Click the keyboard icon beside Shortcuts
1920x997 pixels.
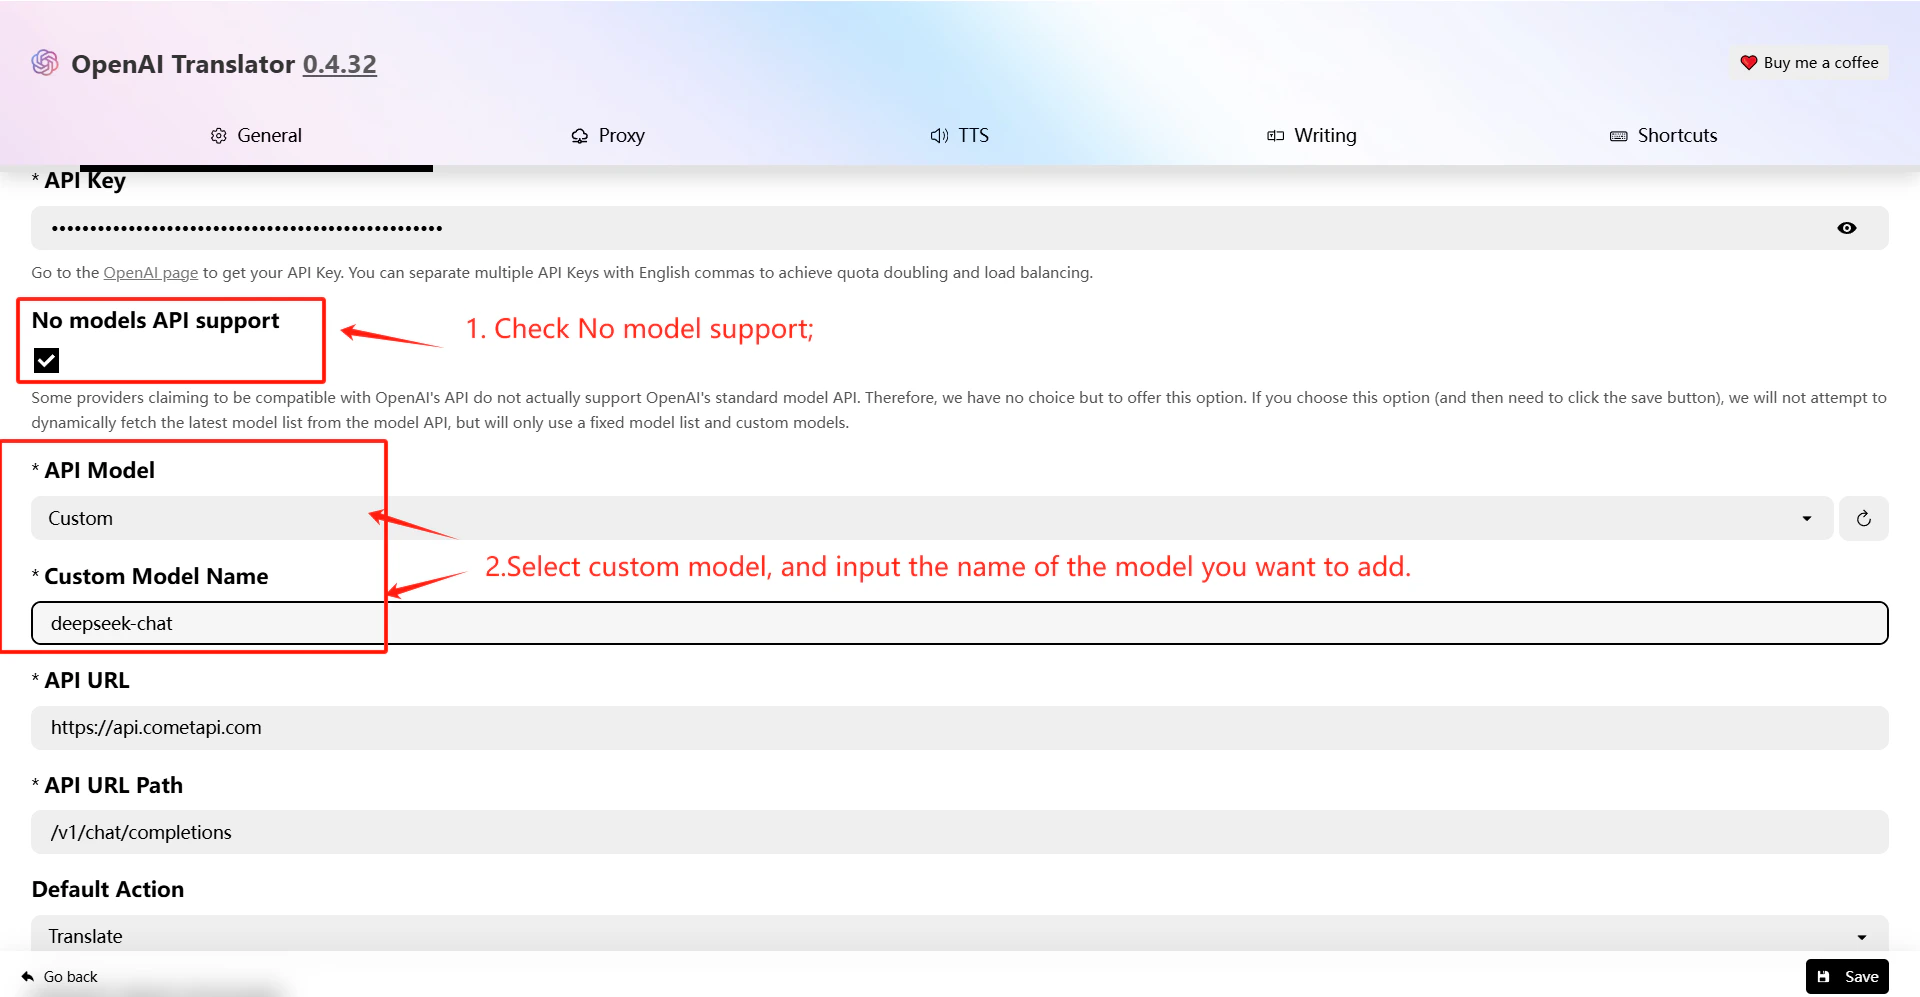point(1618,135)
